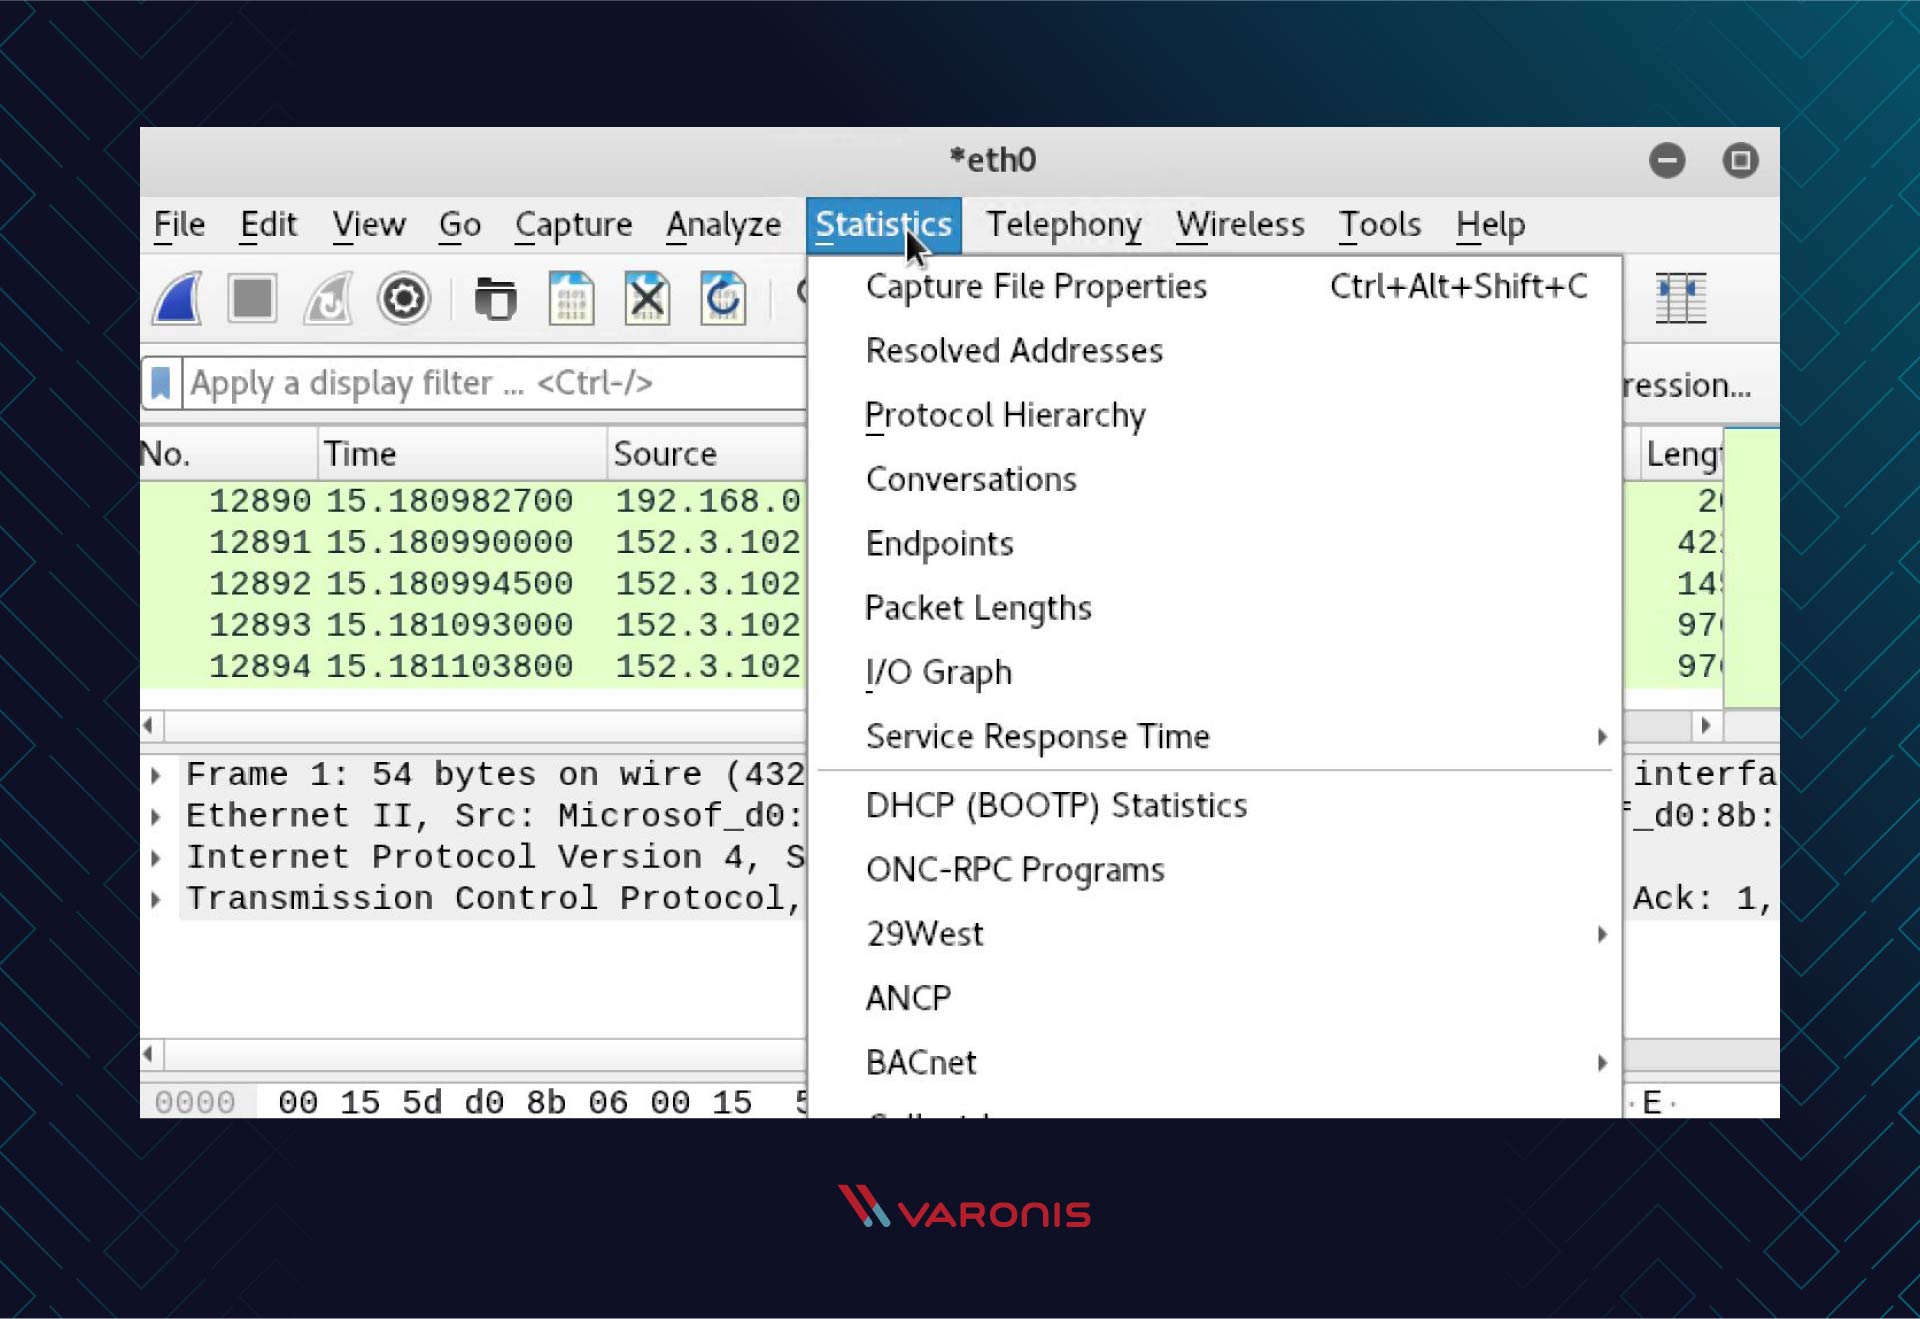The height and width of the screenshot is (1319, 1920).
Task: Open the Tools menu
Action: (1380, 225)
